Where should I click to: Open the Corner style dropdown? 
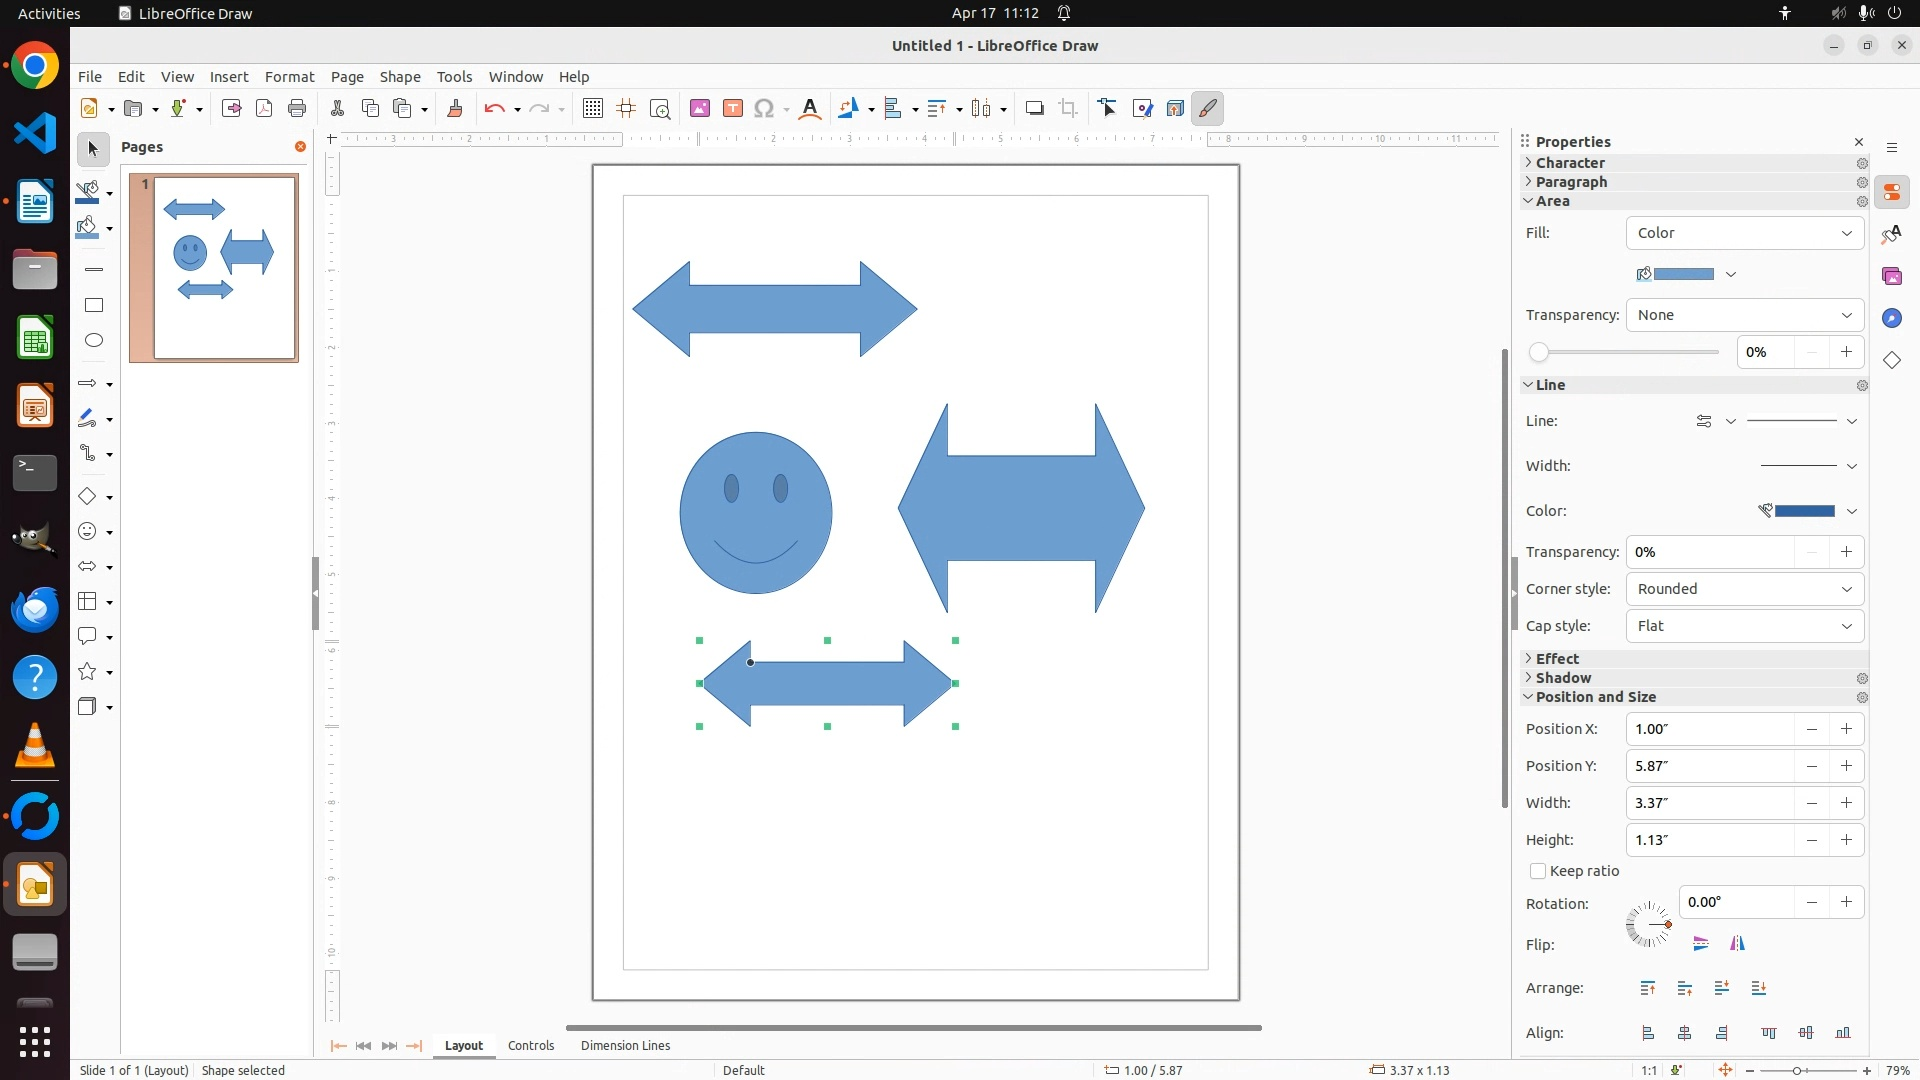(1745, 589)
